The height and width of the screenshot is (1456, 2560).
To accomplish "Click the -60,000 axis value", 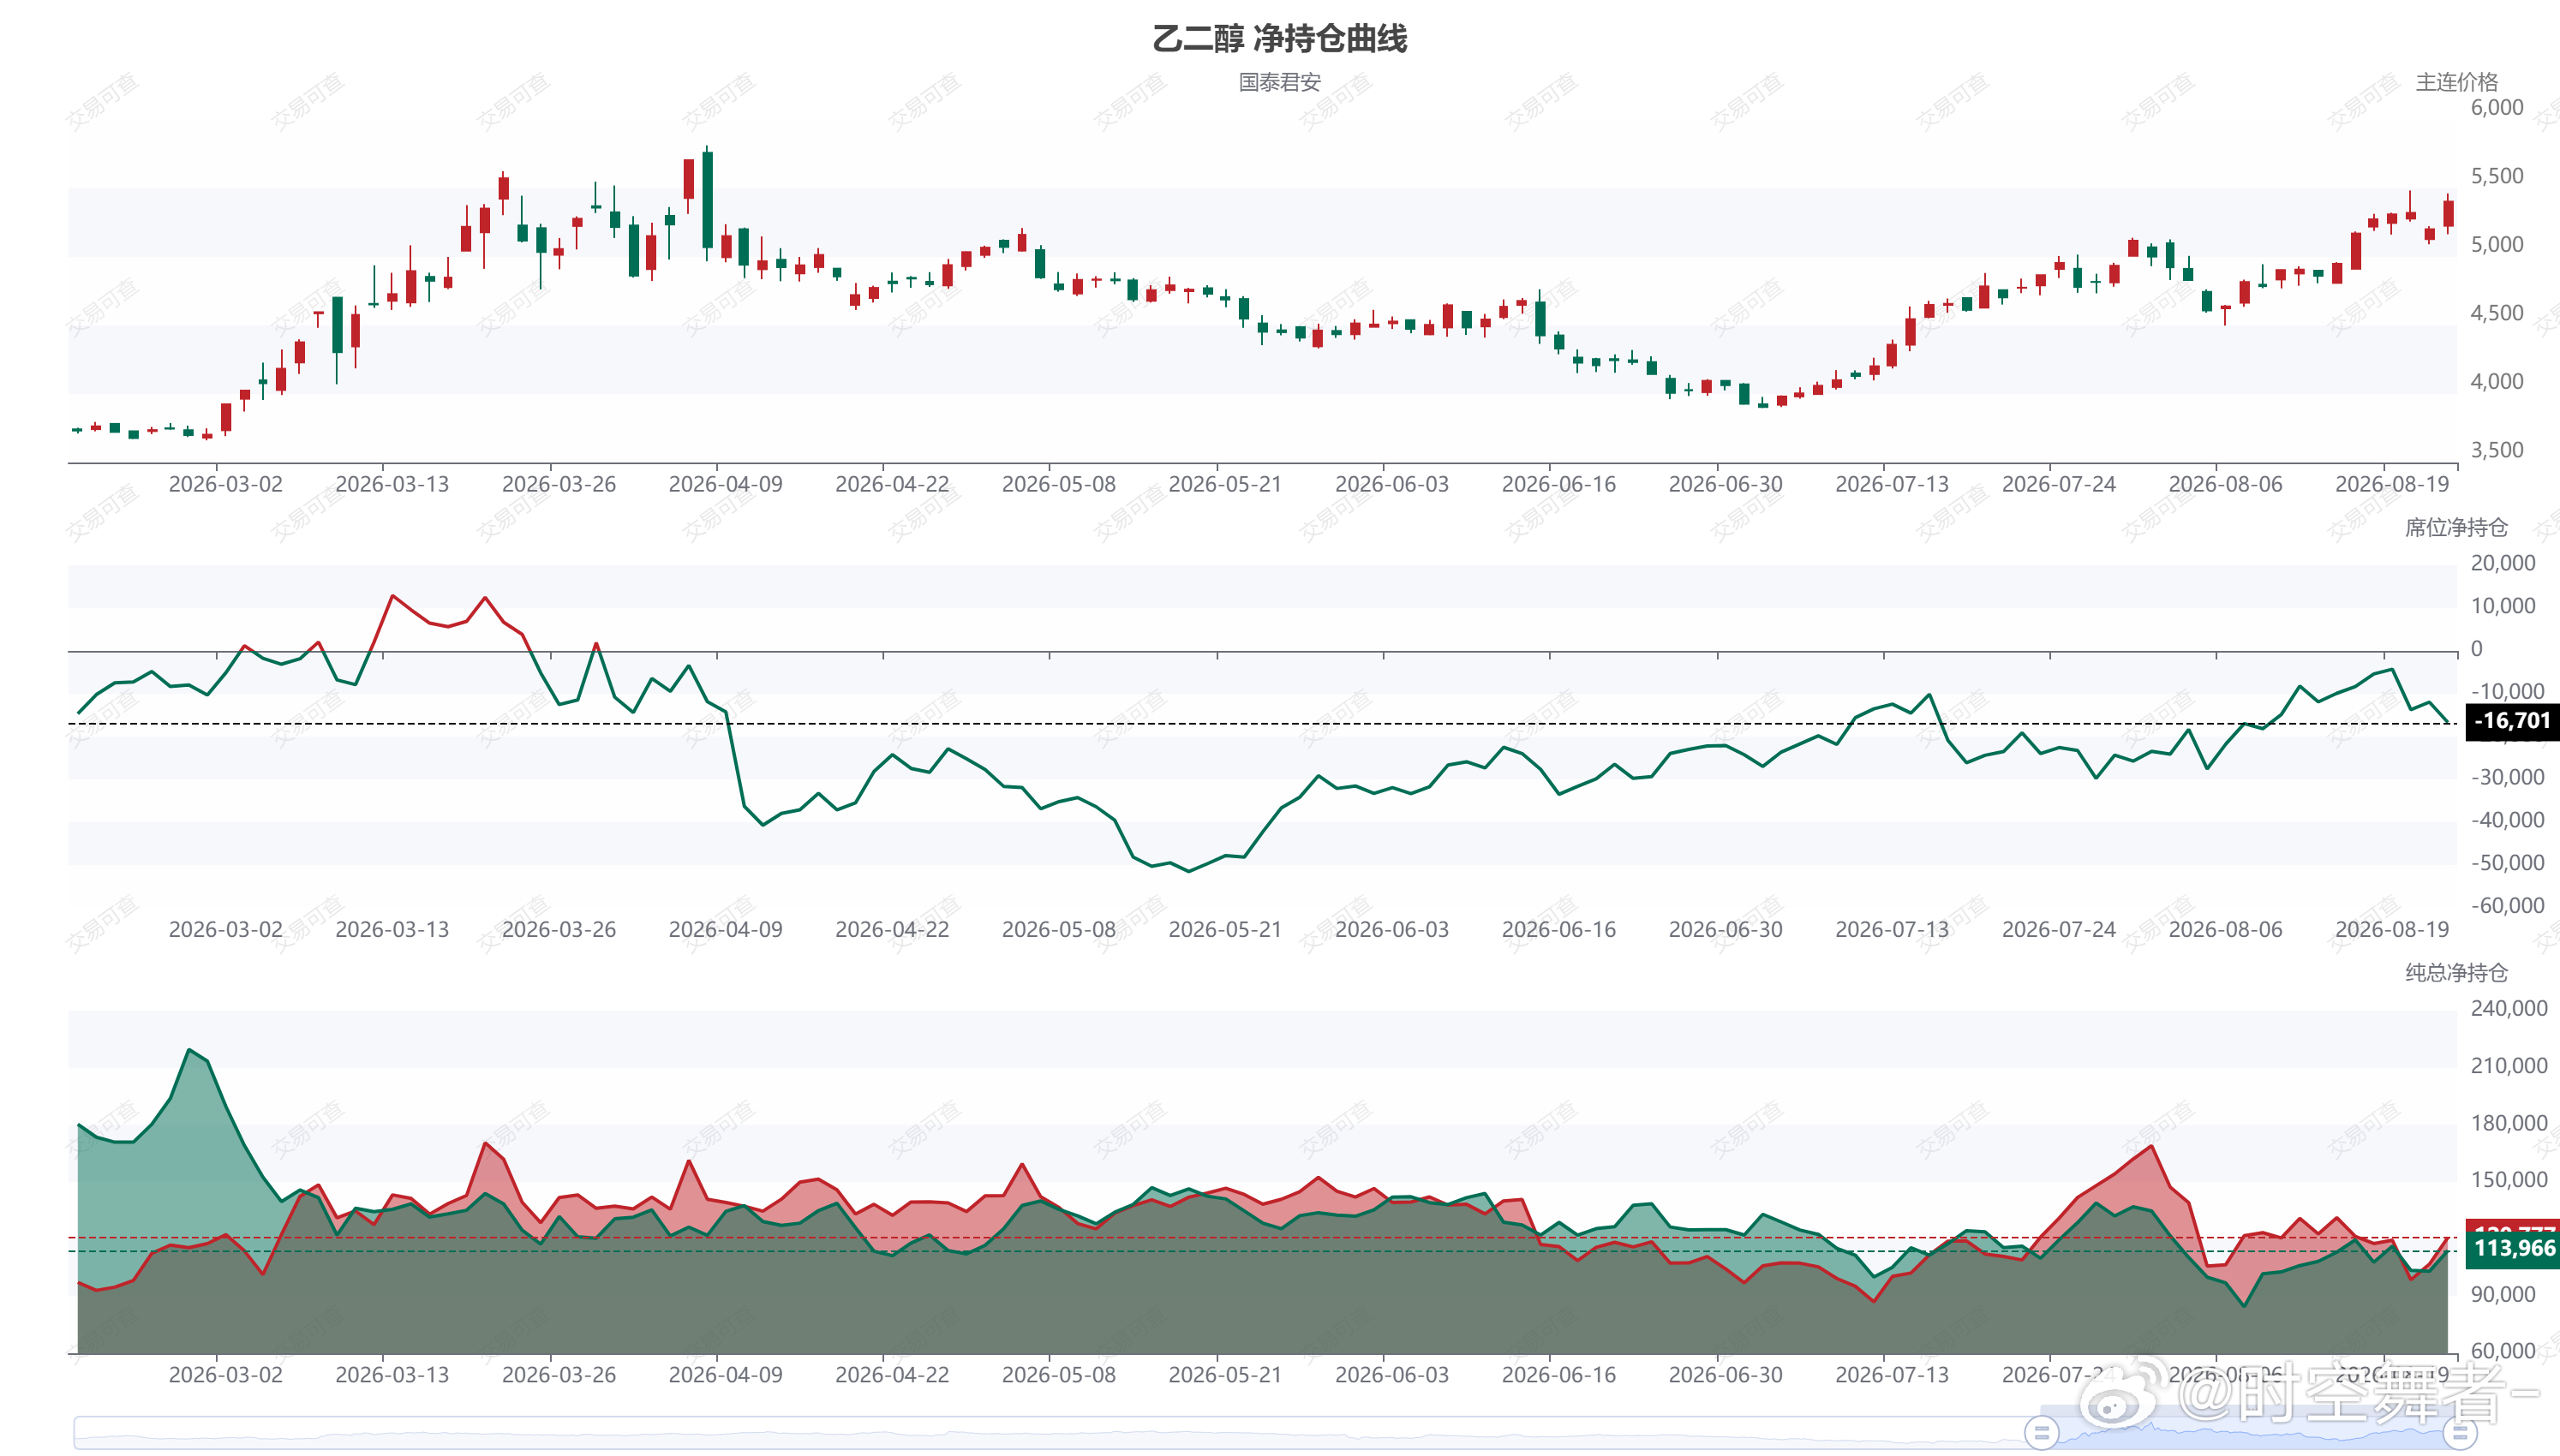I will tap(2507, 906).
